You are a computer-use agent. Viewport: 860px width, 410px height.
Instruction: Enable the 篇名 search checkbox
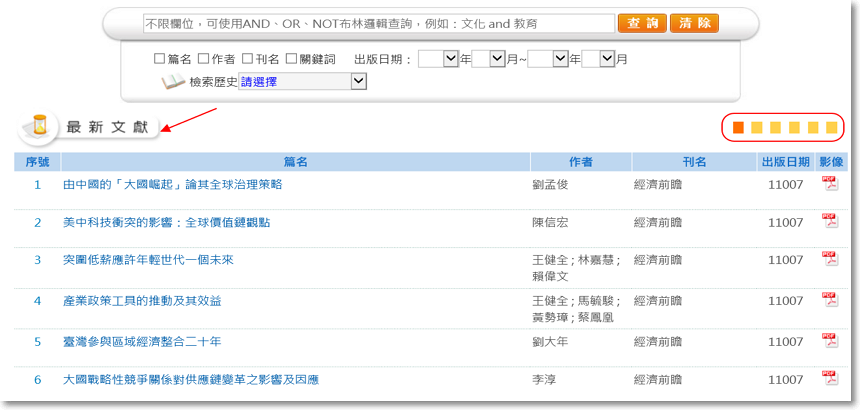[159, 60]
